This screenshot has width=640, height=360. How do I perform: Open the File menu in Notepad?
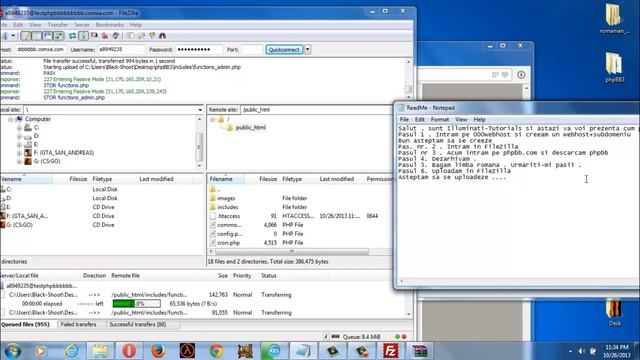(404, 120)
